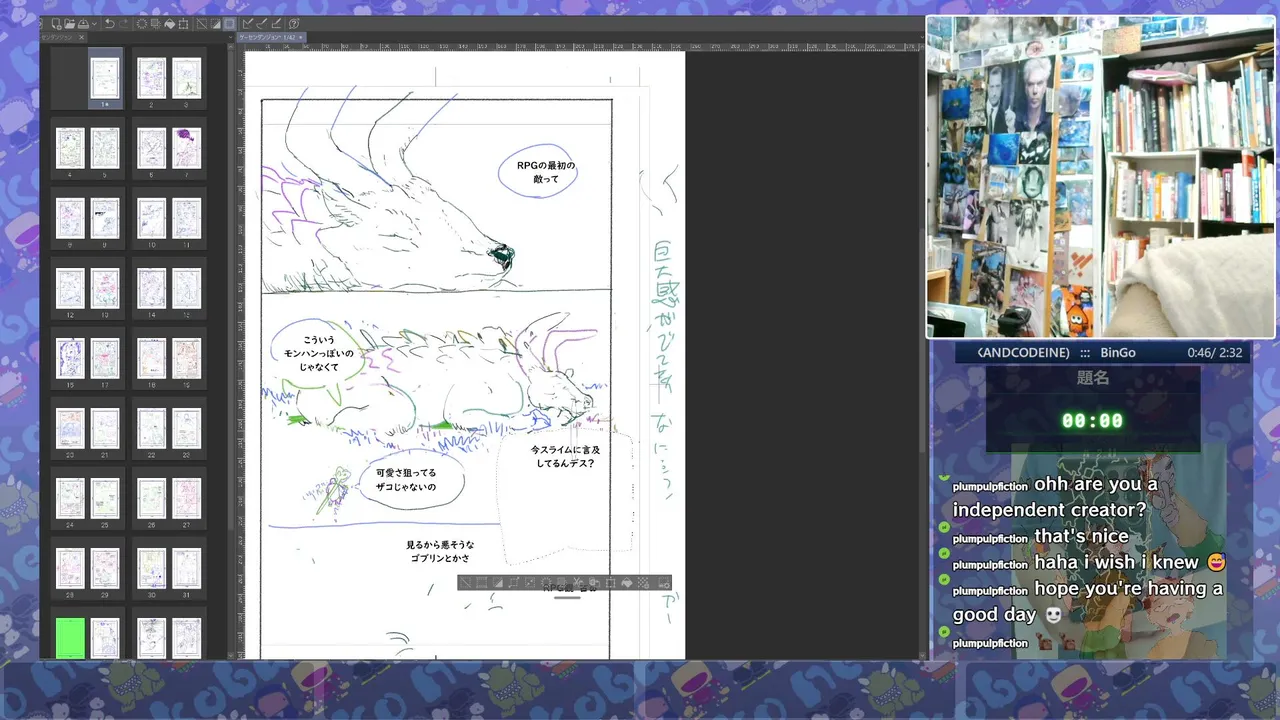Click the '見るから悪そうなゴブリンとかさ' text
This screenshot has height=720, width=1280.
[x=438, y=551]
